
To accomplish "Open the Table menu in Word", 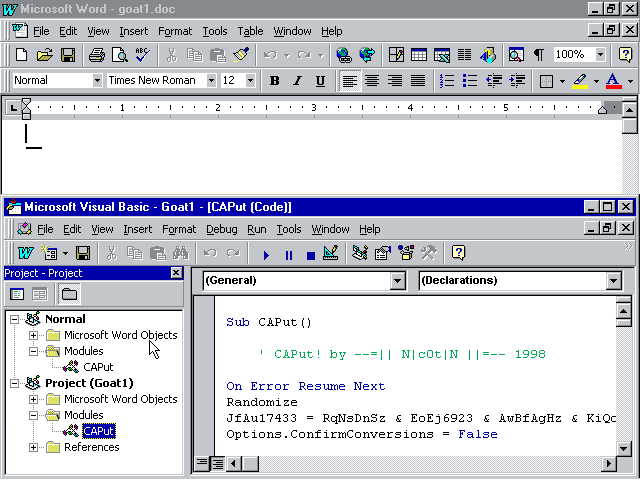I will coord(250,31).
